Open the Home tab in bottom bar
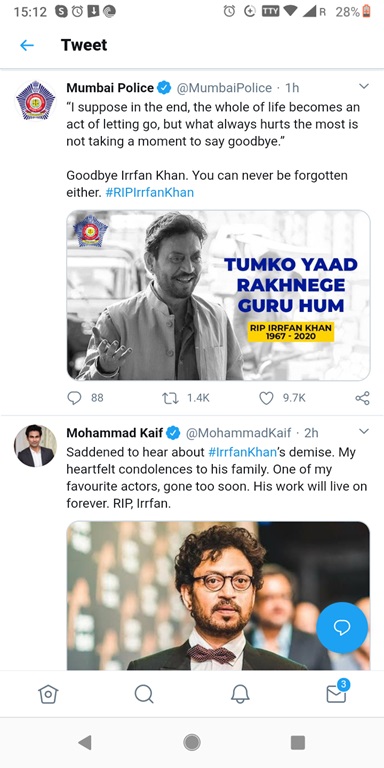 (48, 694)
